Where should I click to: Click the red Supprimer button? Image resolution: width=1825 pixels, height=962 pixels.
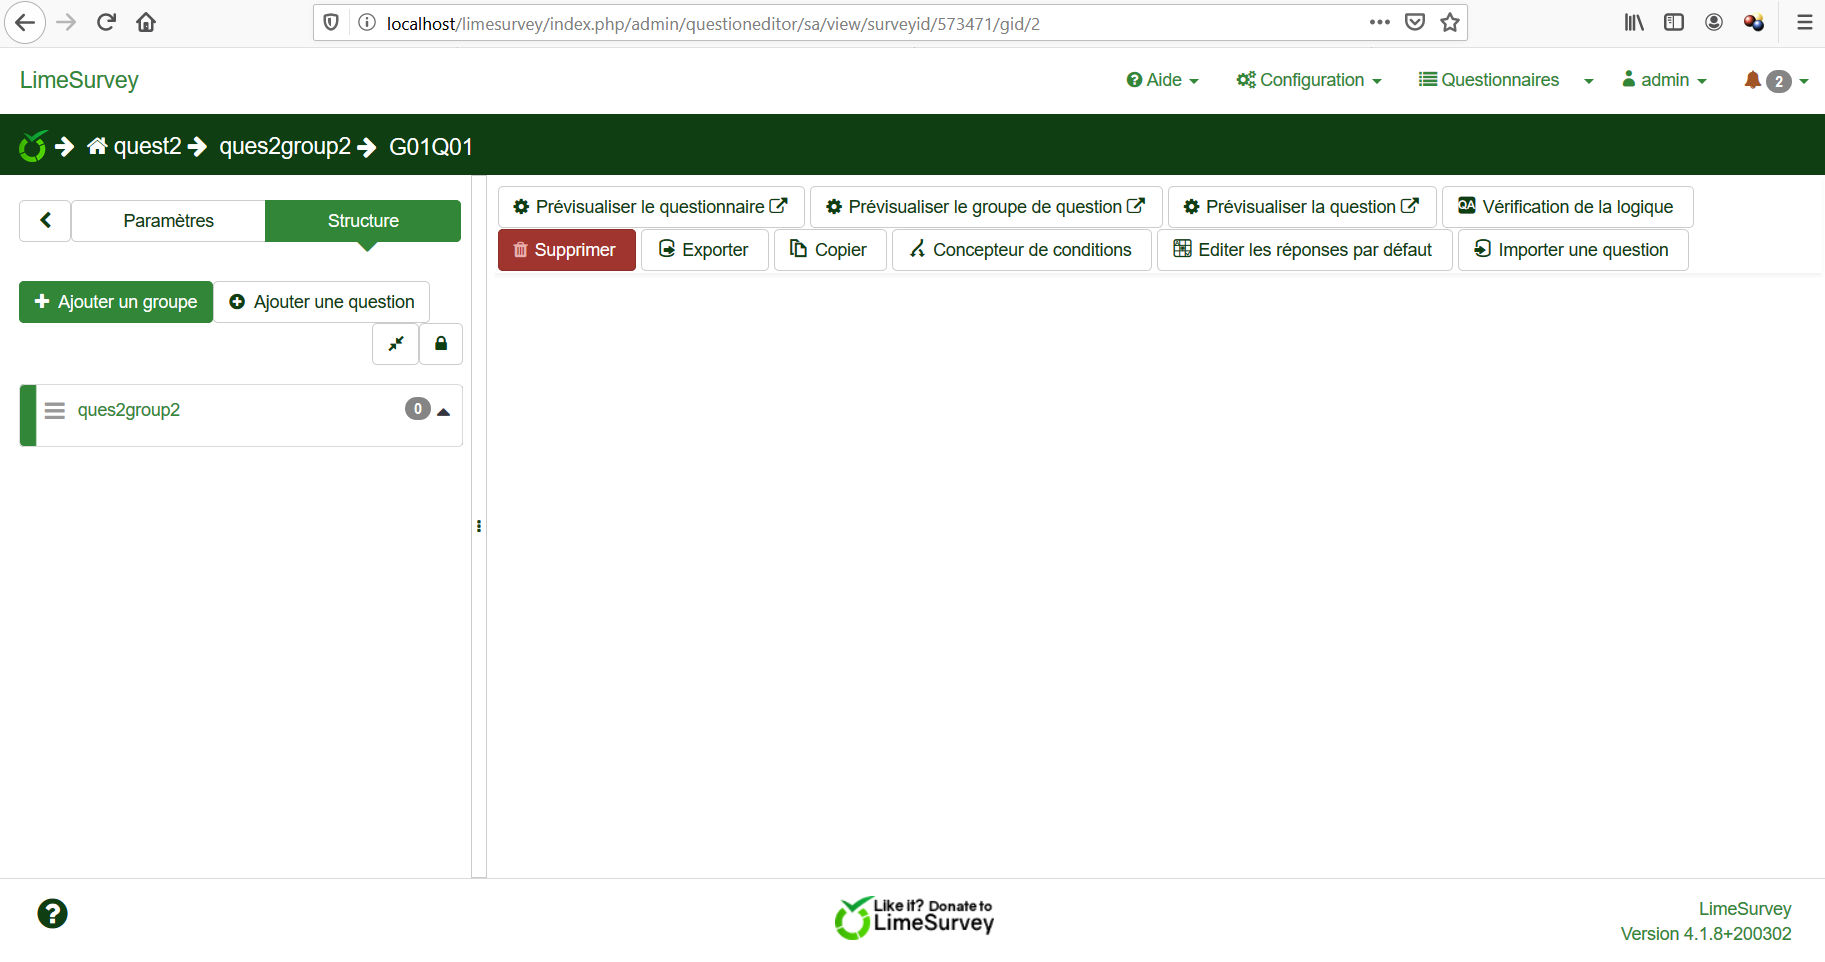pyautogui.click(x=566, y=250)
